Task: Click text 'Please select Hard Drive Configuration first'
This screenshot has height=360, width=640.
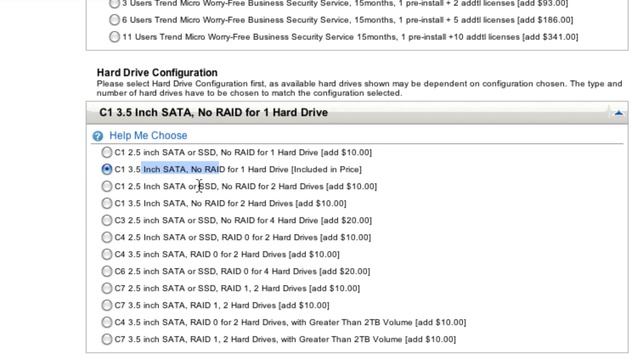Action: pos(181,84)
